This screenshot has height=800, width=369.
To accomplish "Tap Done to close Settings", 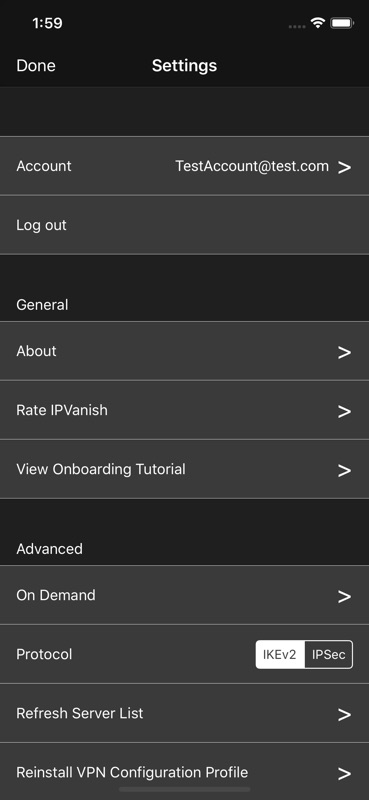I will click(36, 66).
